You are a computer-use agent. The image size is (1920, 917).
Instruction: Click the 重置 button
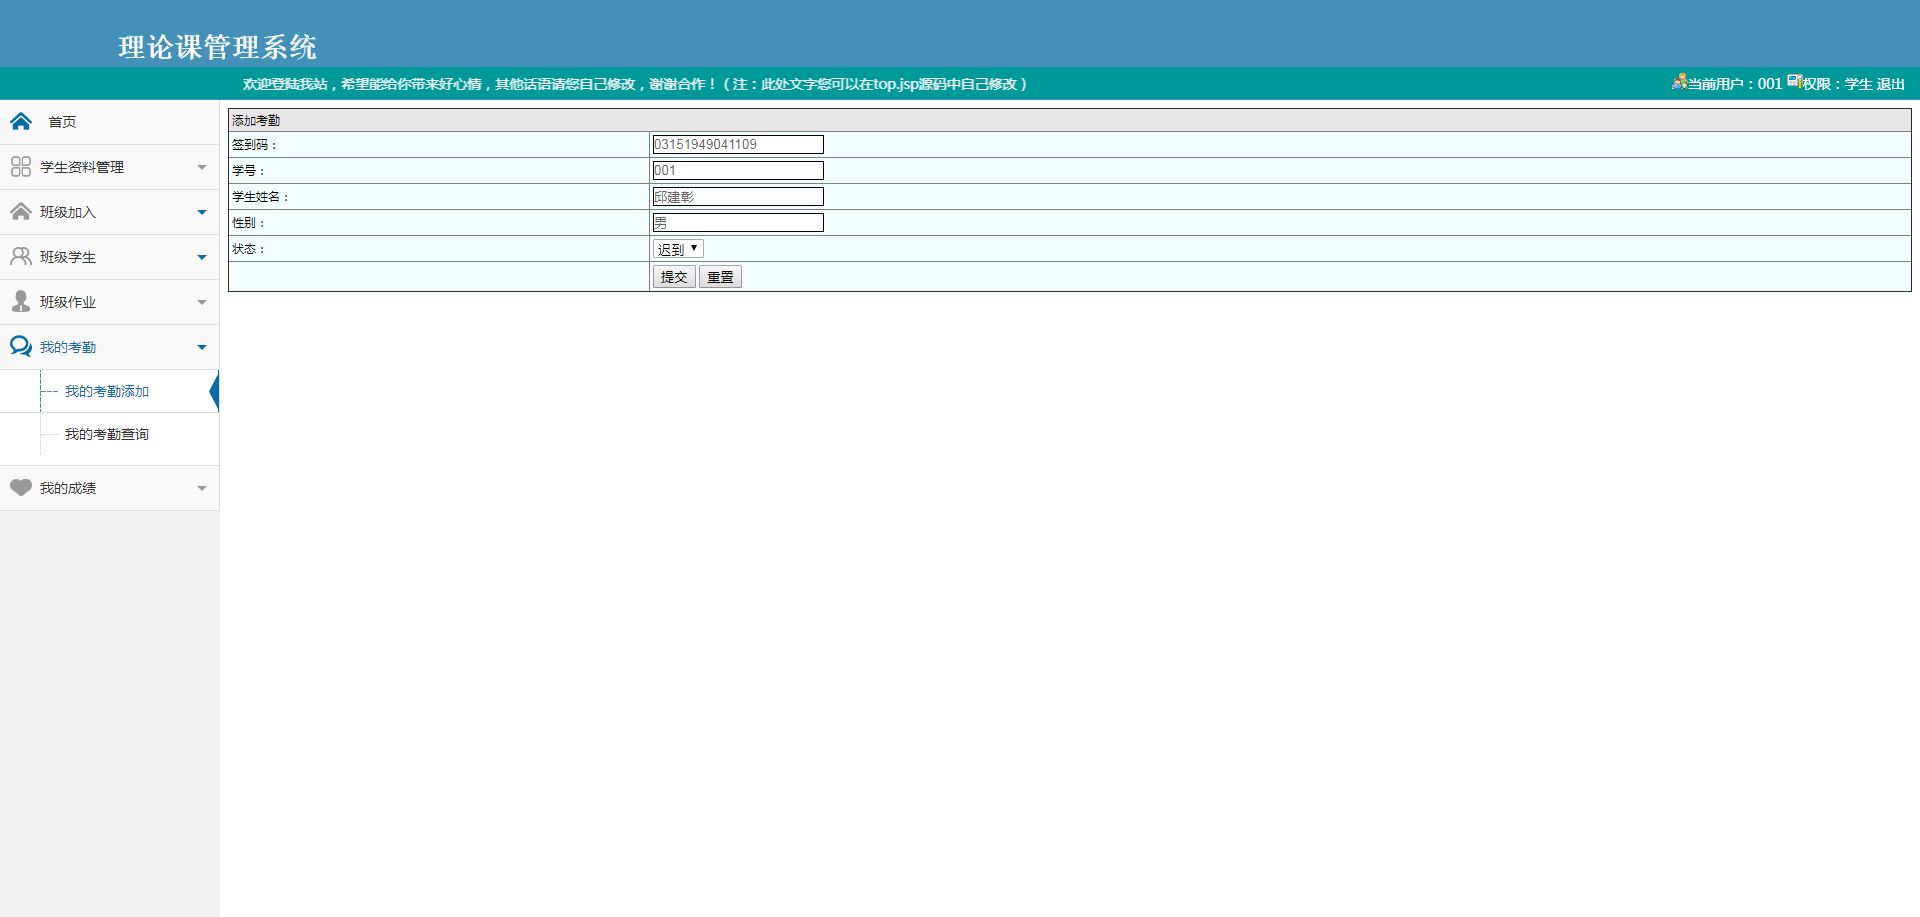720,277
